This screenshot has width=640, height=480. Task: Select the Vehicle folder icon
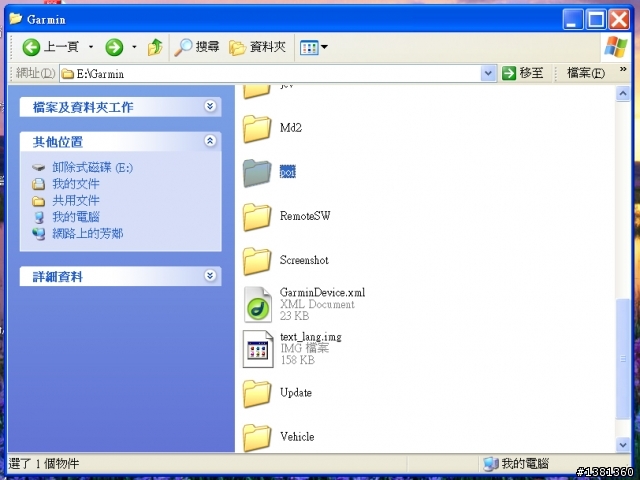(257, 438)
